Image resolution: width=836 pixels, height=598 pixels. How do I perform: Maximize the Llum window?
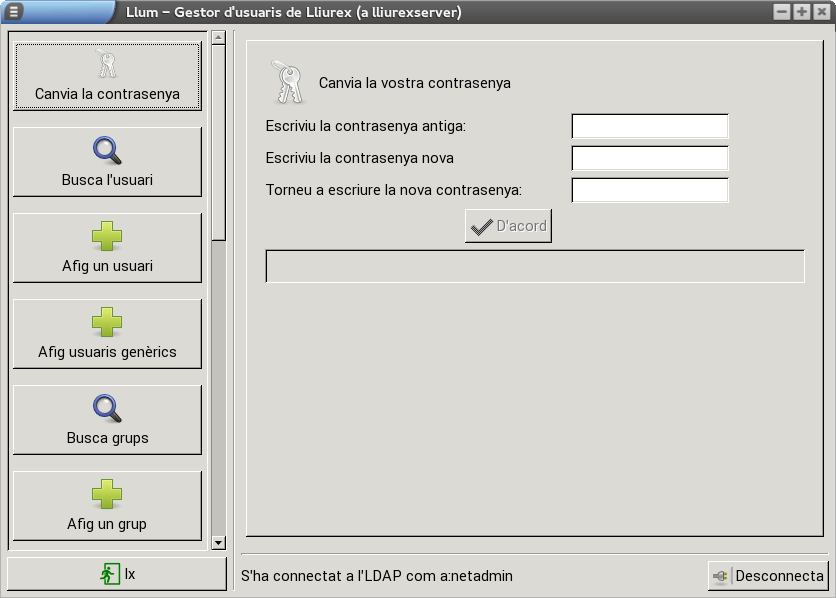click(x=802, y=12)
